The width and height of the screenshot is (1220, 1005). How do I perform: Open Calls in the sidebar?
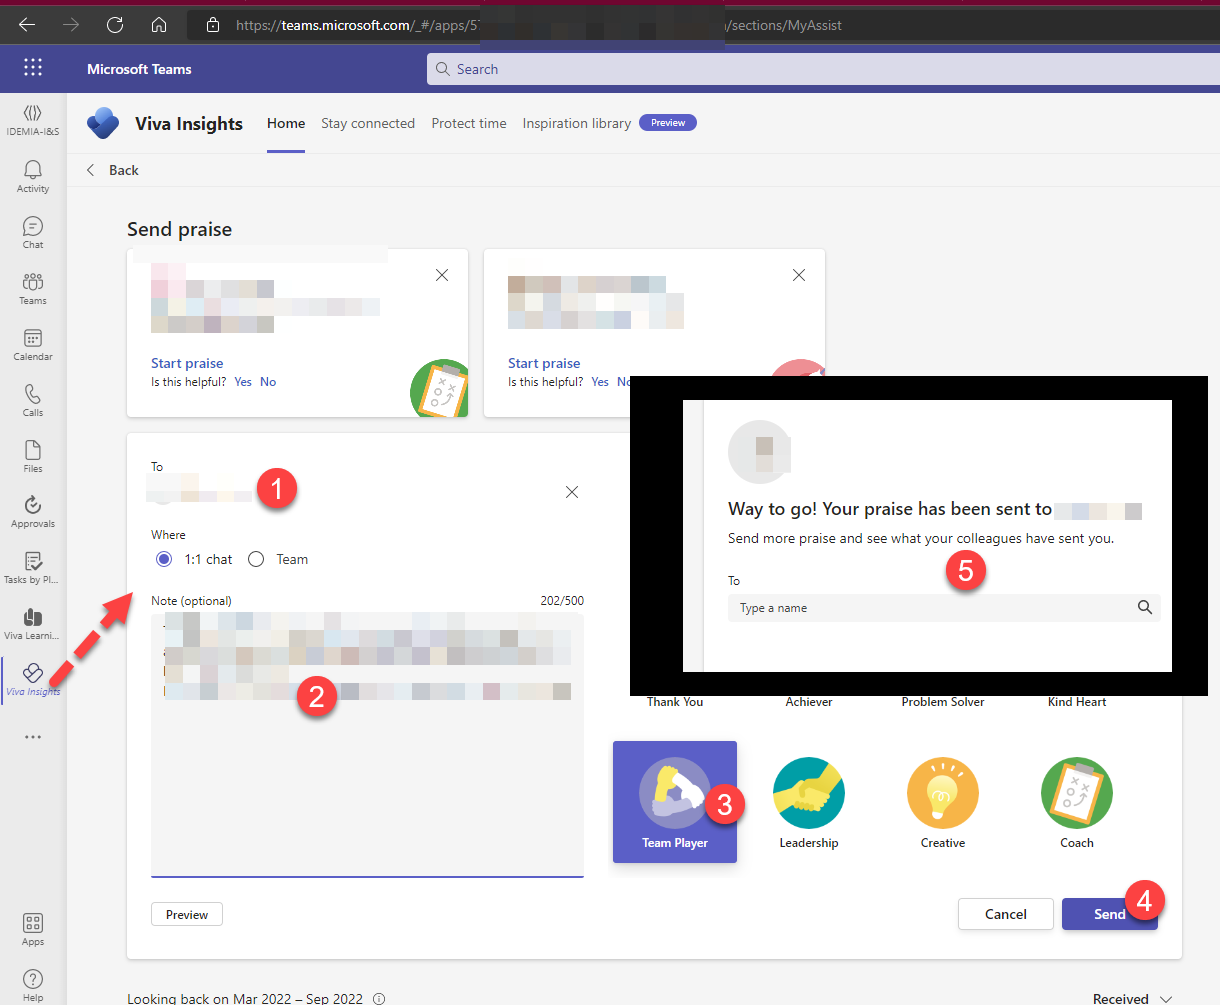[33, 401]
